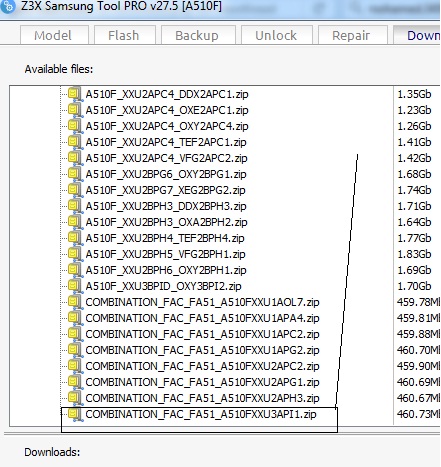Click the 1.42Gb size value
441x467 pixels.
pos(414,158)
